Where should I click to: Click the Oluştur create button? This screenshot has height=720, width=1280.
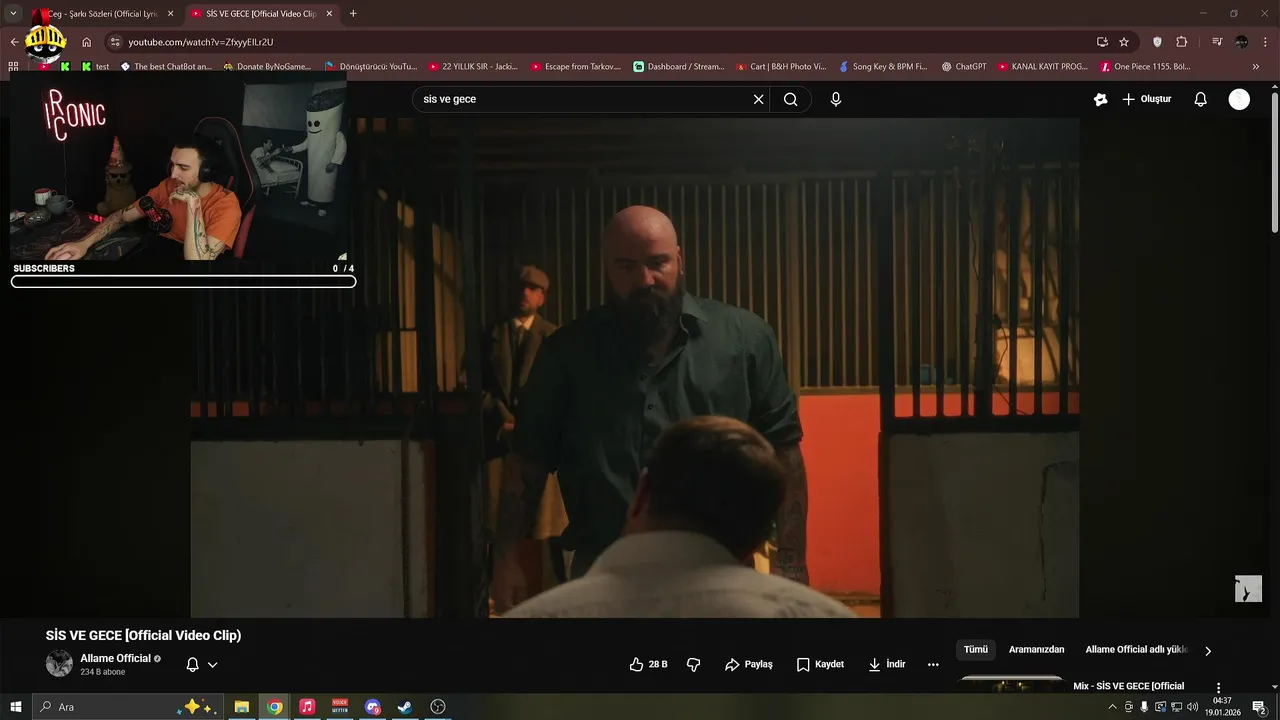1147,99
